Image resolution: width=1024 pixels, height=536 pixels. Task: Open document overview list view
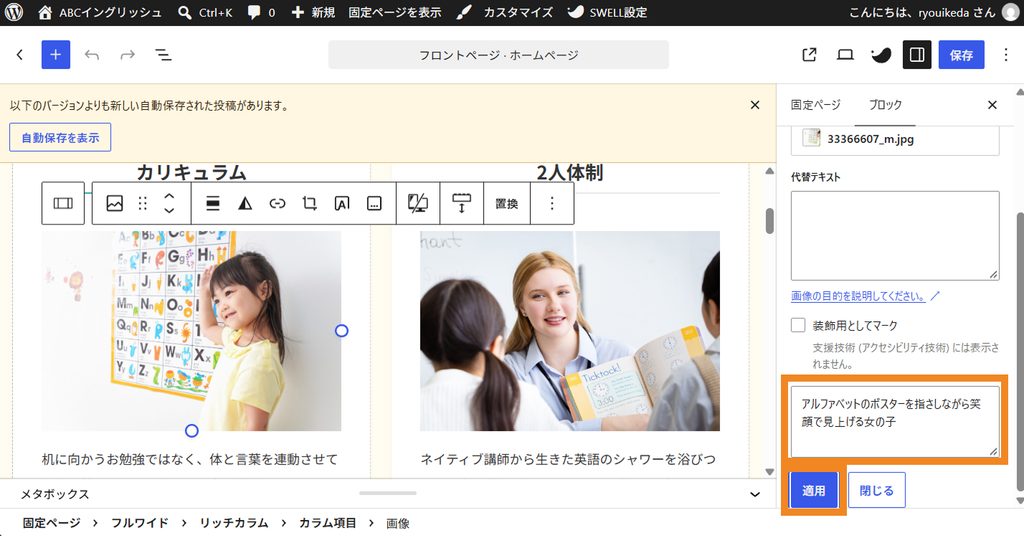pyautogui.click(x=163, y=55)
